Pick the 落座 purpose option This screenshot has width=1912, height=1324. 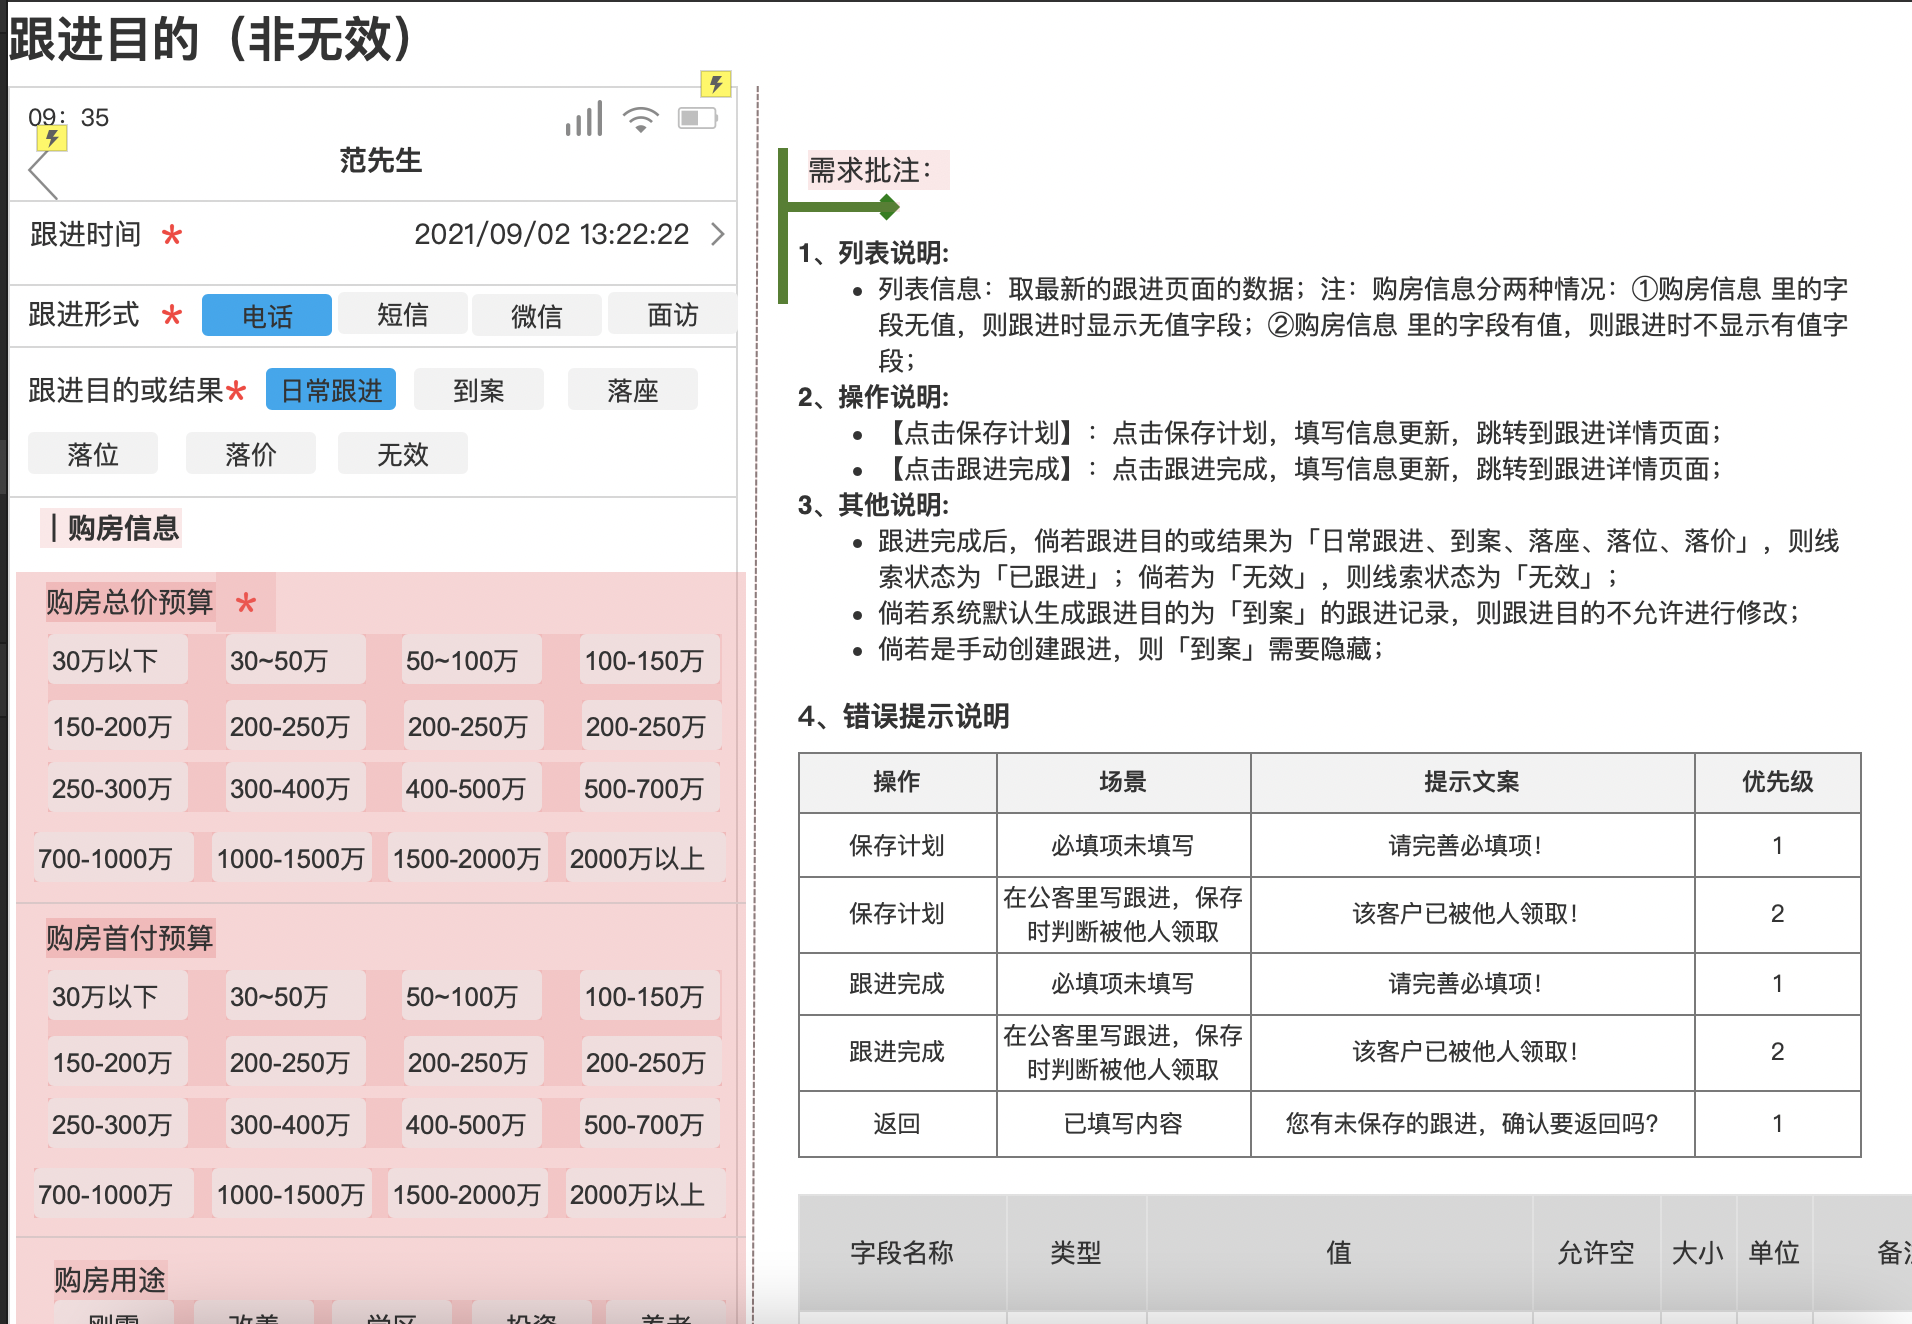633,389
